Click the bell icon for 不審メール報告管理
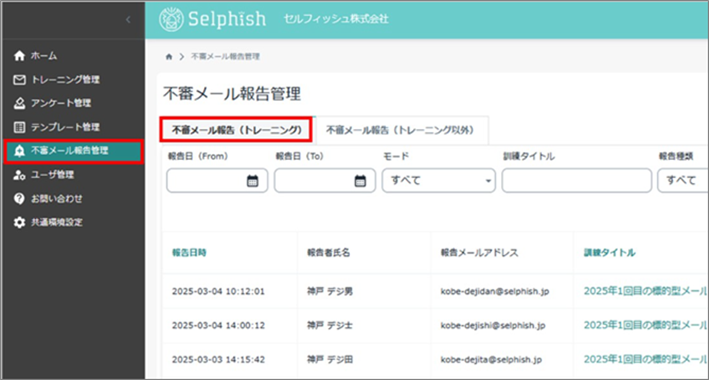The image size is (709, 380). [19, 151]
